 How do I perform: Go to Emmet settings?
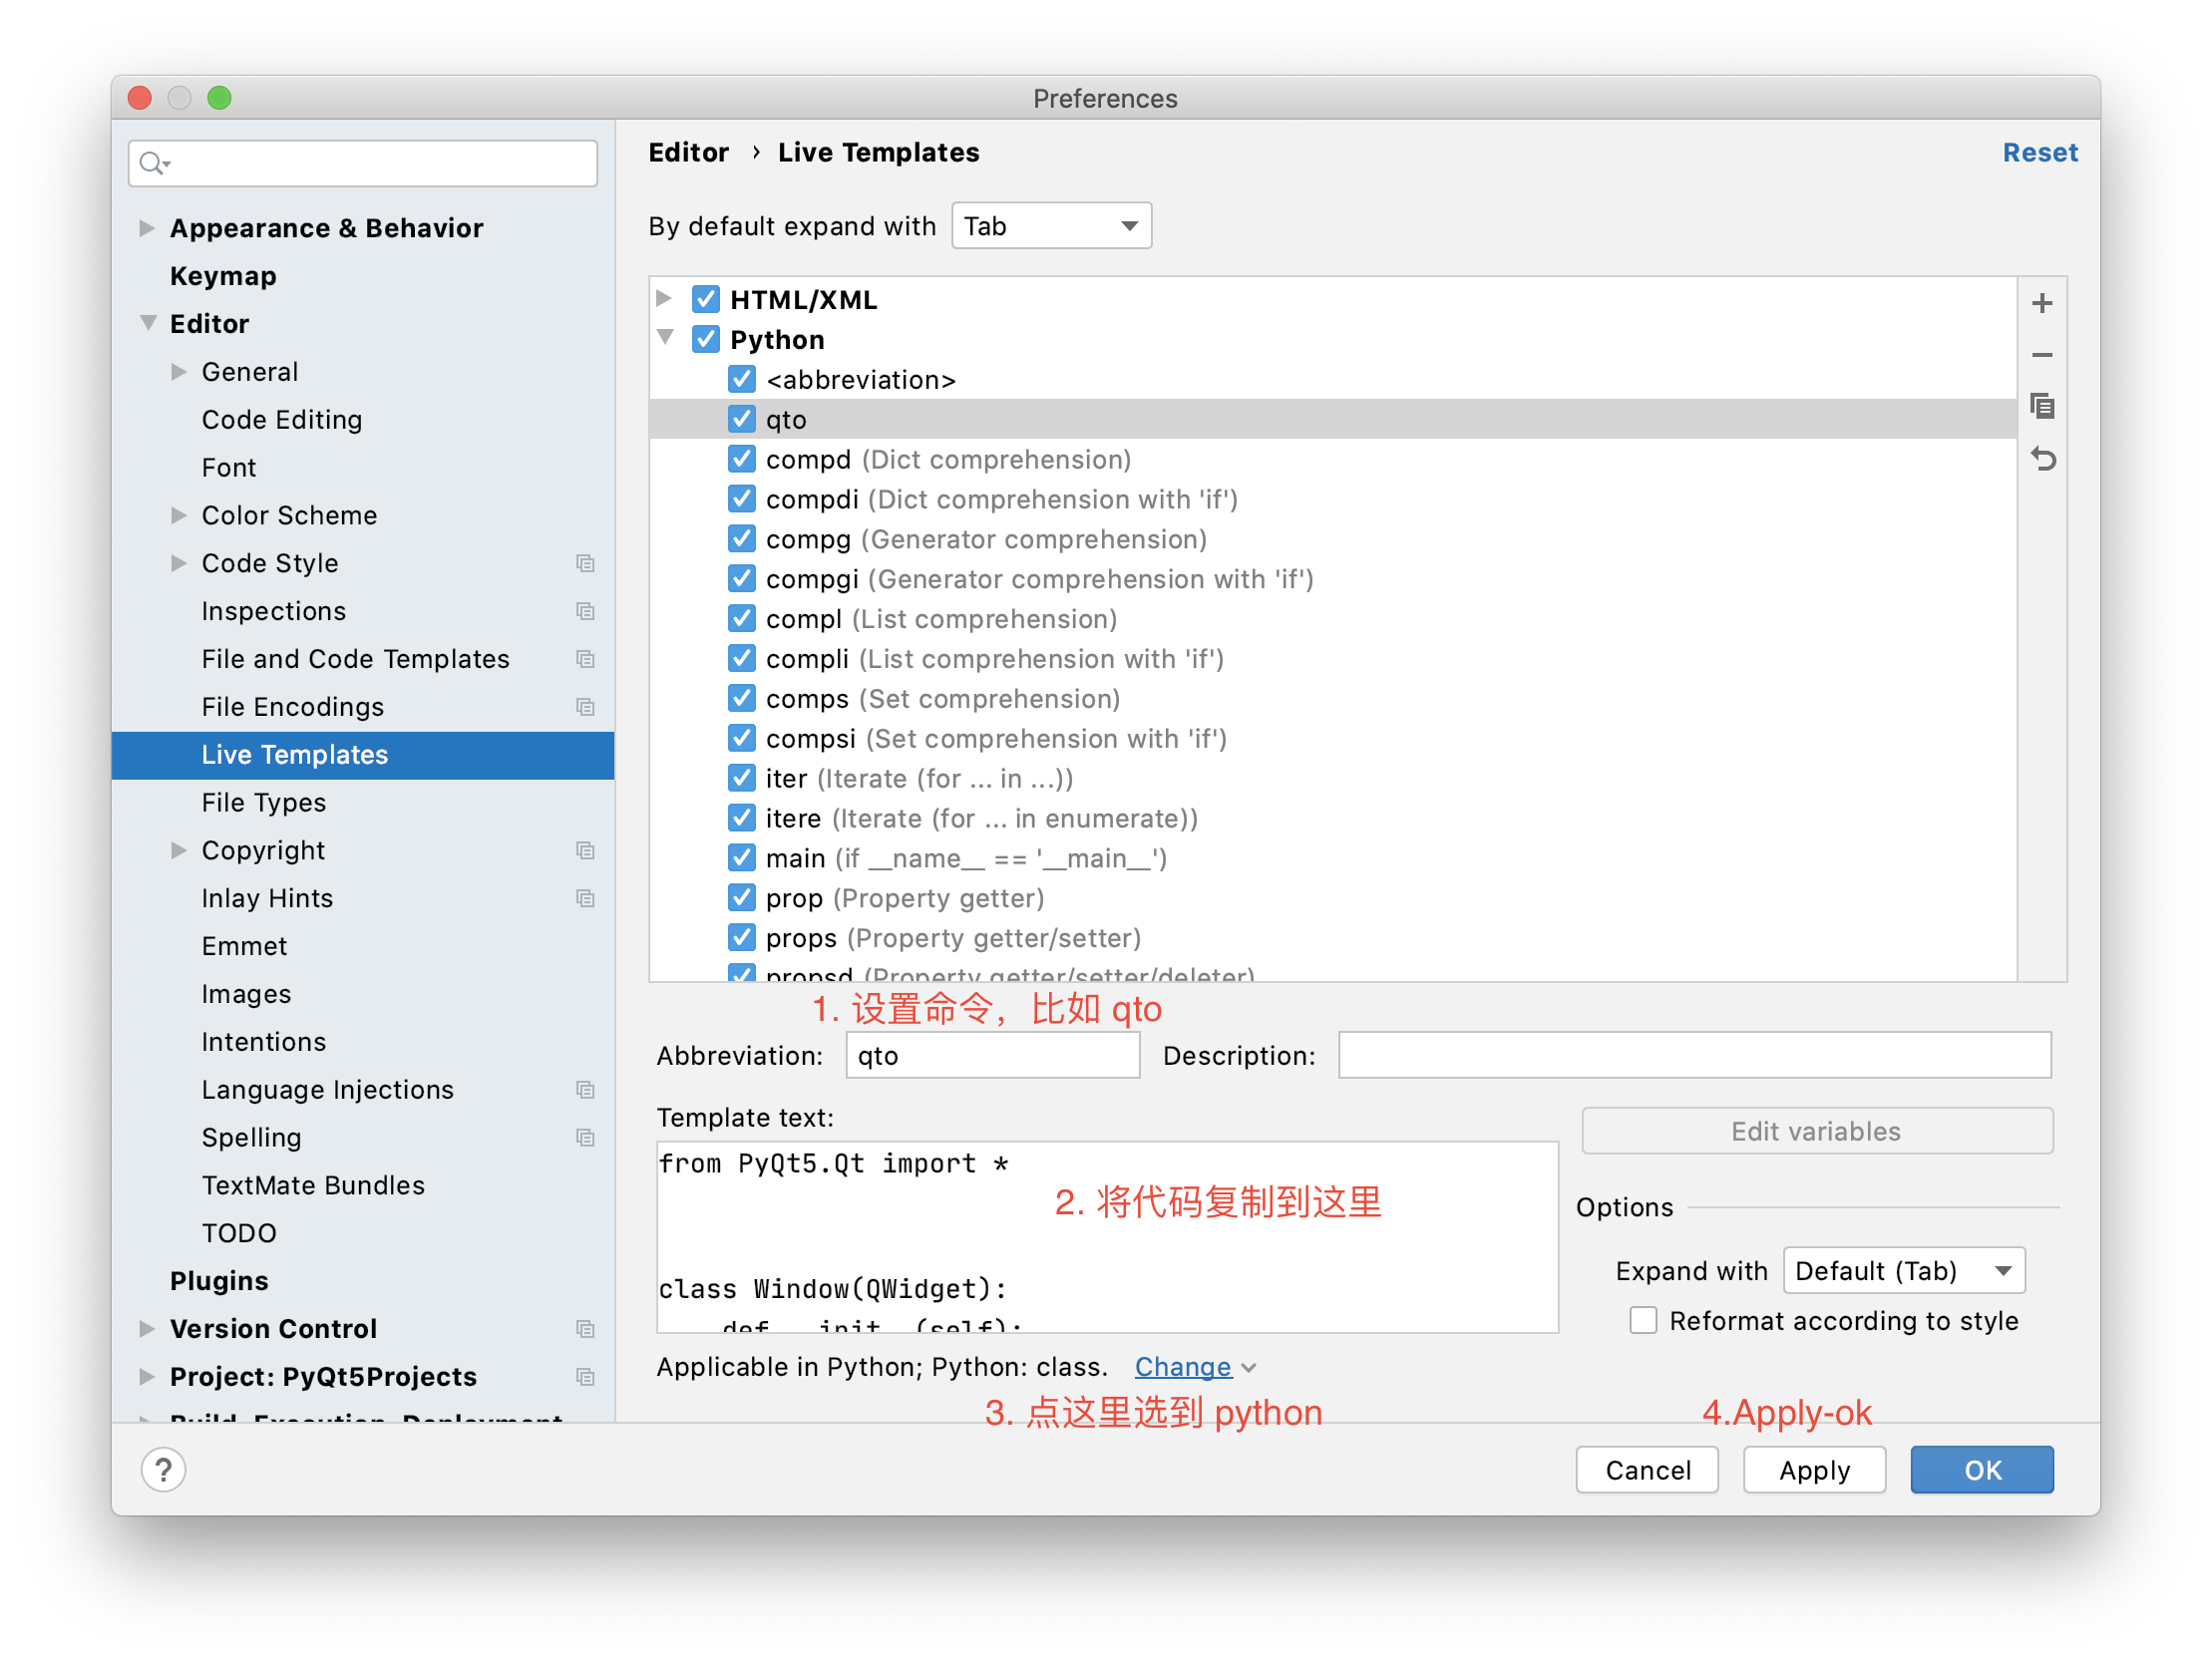pyautogui.click(x=244, y=946)
